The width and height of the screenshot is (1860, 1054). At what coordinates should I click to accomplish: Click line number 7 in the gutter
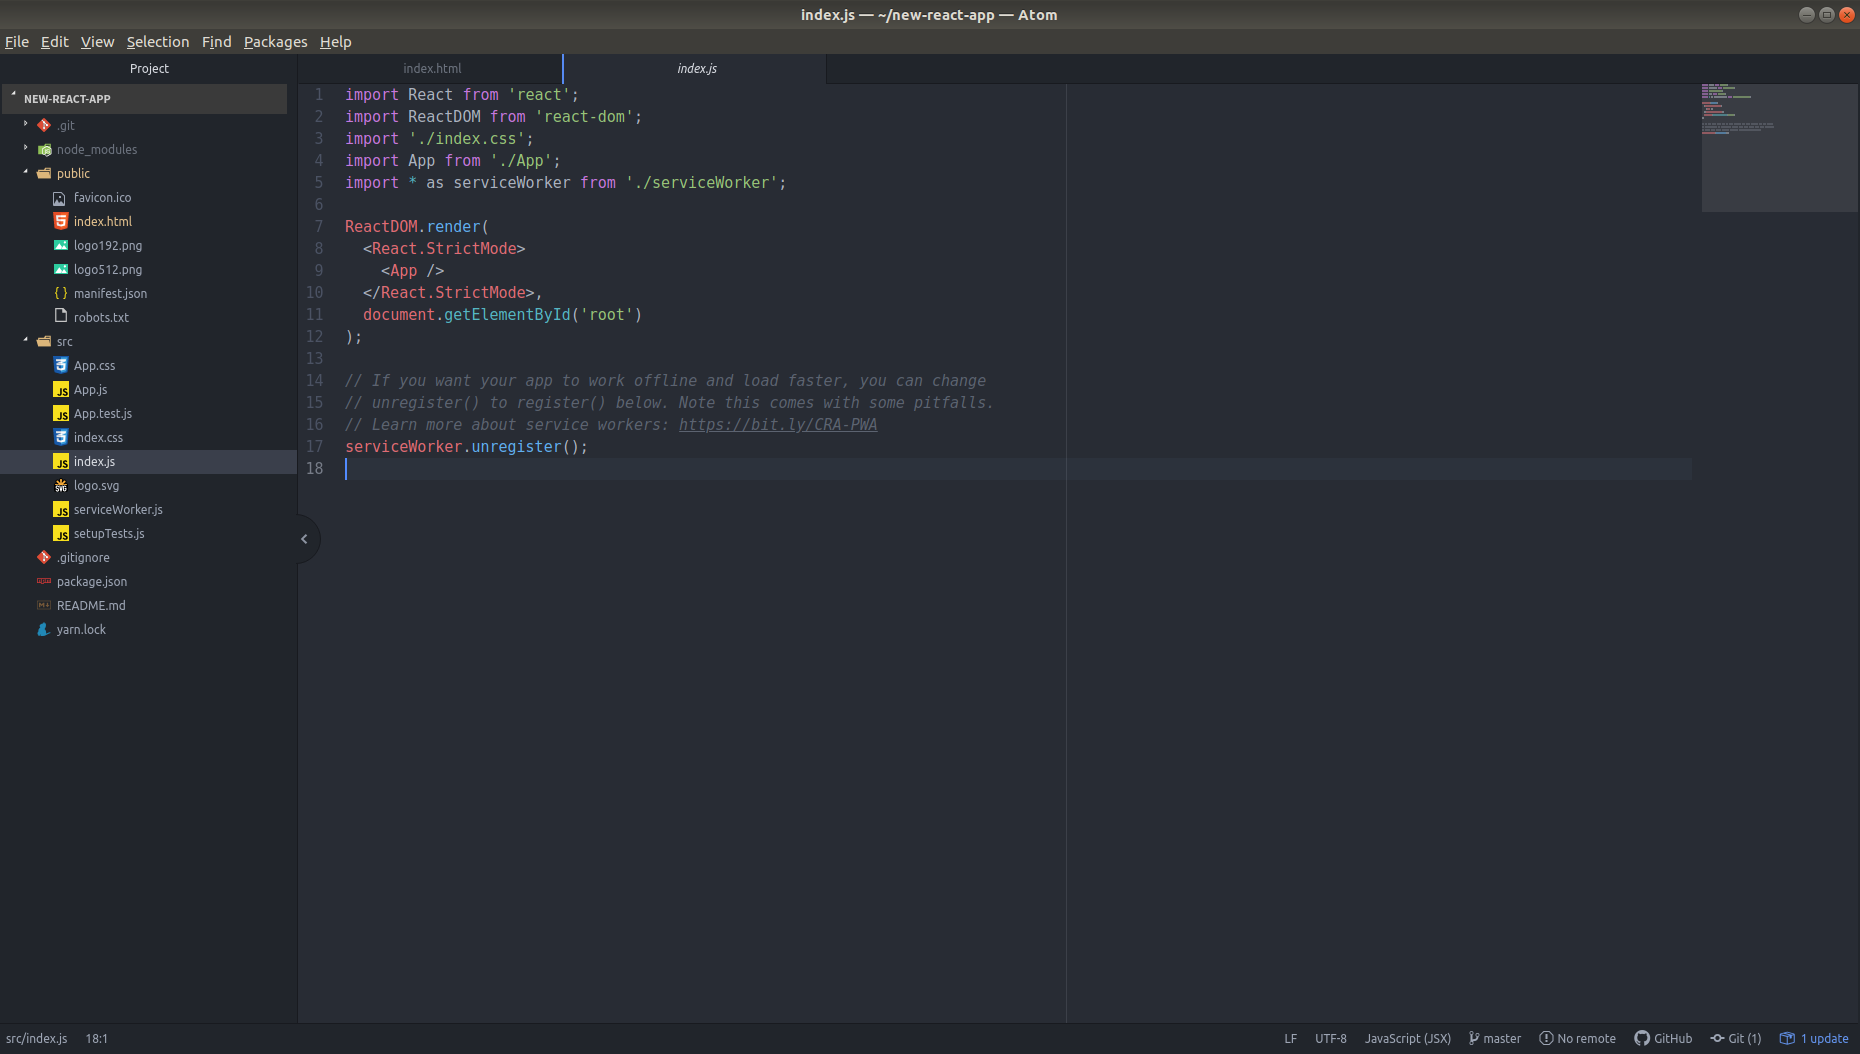[318, 227]
